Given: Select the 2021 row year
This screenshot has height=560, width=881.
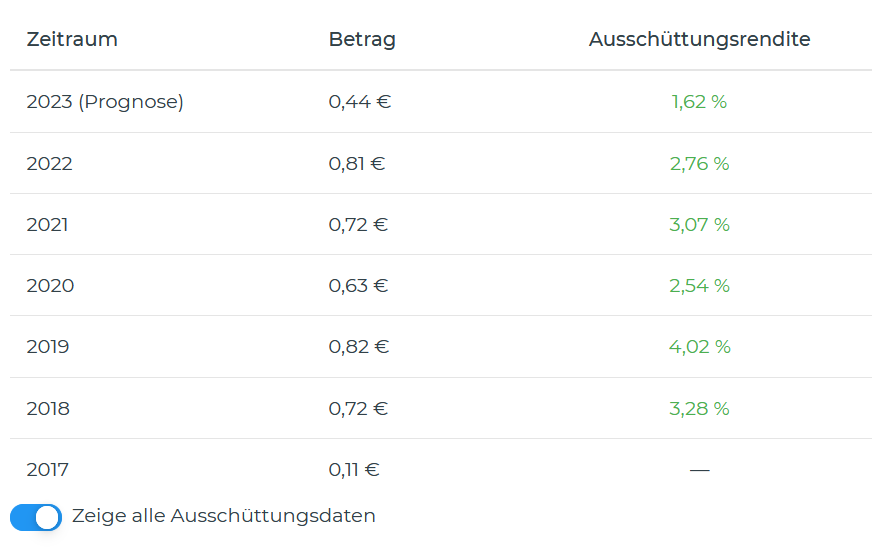Looking at the screenshot, I should coord(48,225).
